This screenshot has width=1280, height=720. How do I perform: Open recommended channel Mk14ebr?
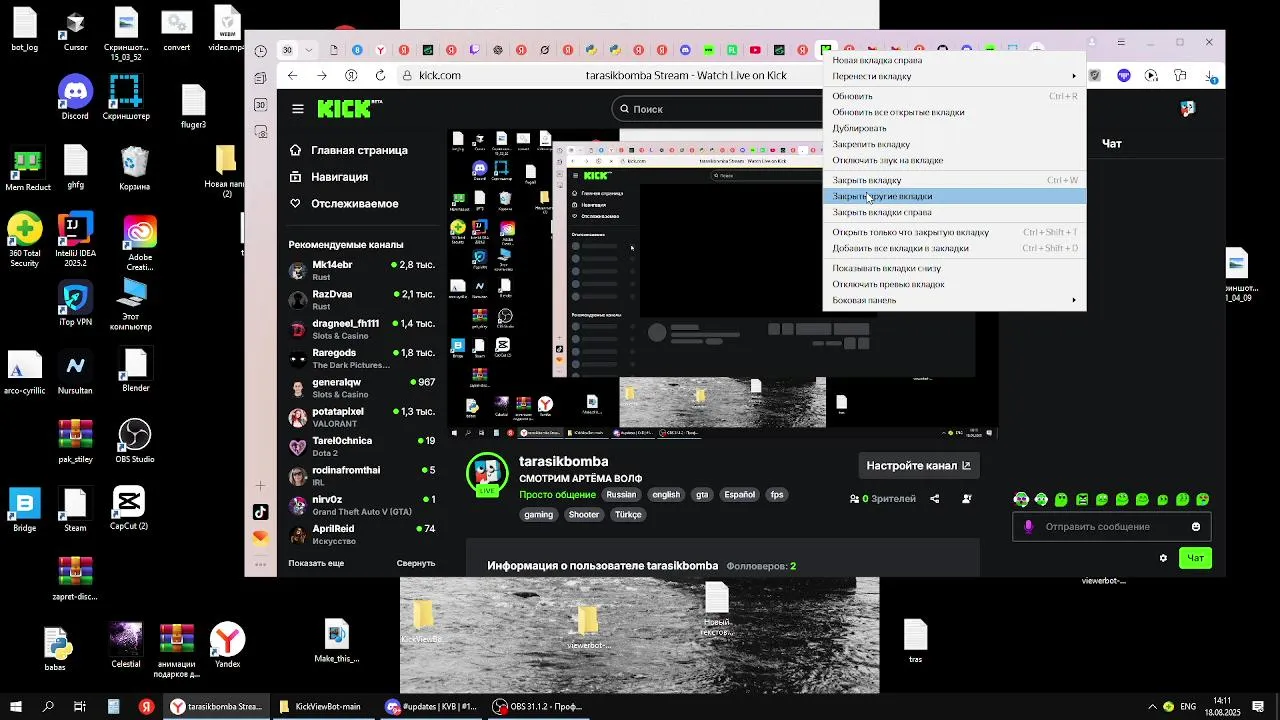point(362,270)
